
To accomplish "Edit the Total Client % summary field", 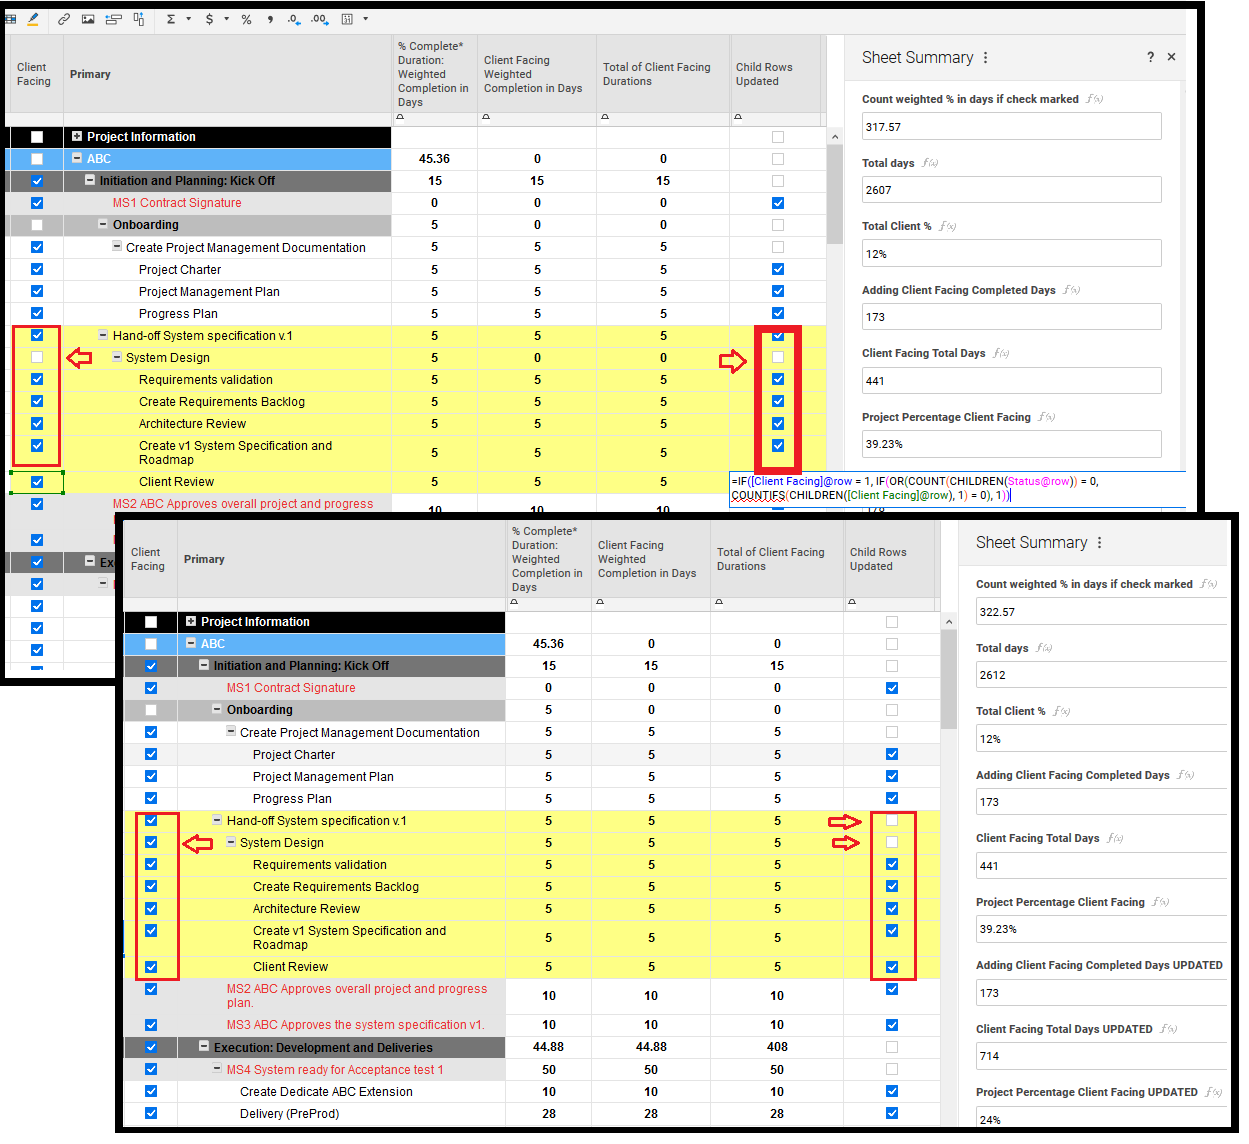I will [x=1011, y=253].
